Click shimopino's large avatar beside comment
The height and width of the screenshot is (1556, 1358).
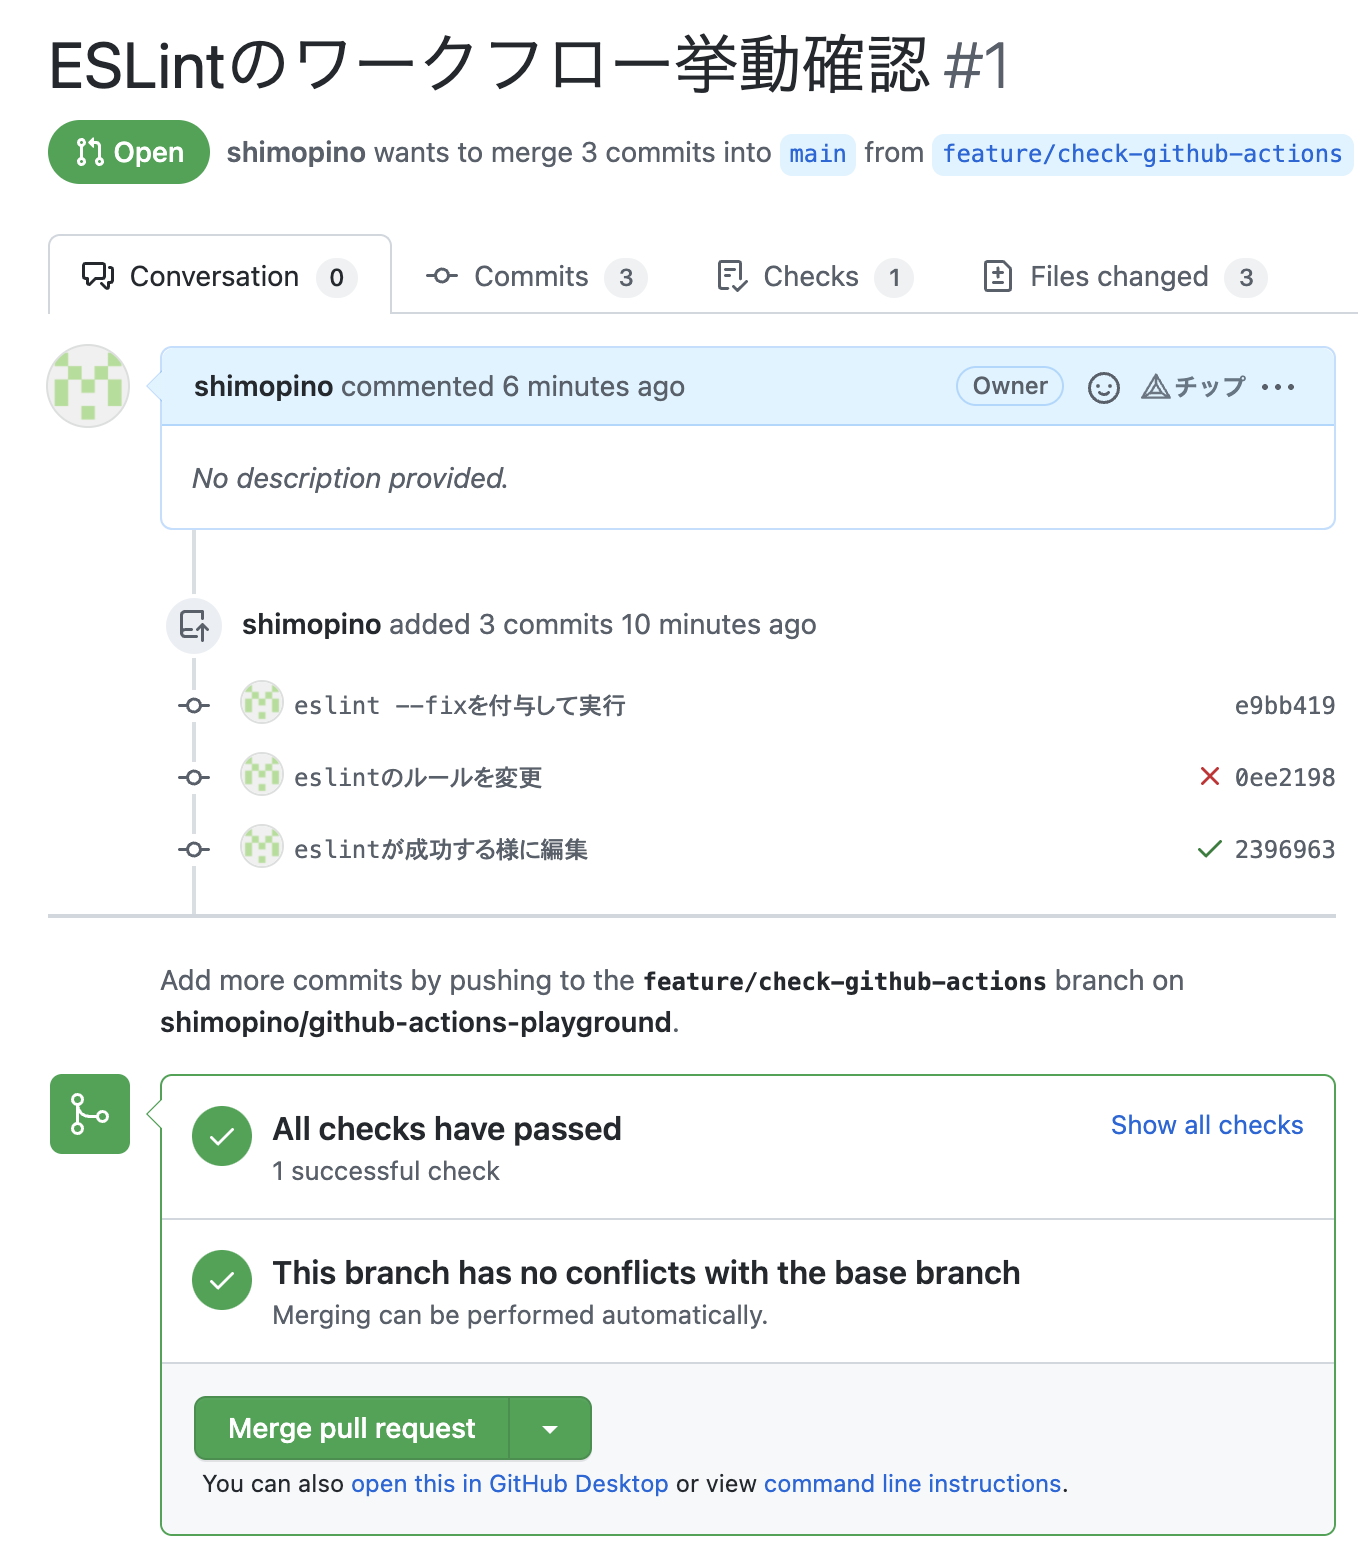(x=88, y=386)
